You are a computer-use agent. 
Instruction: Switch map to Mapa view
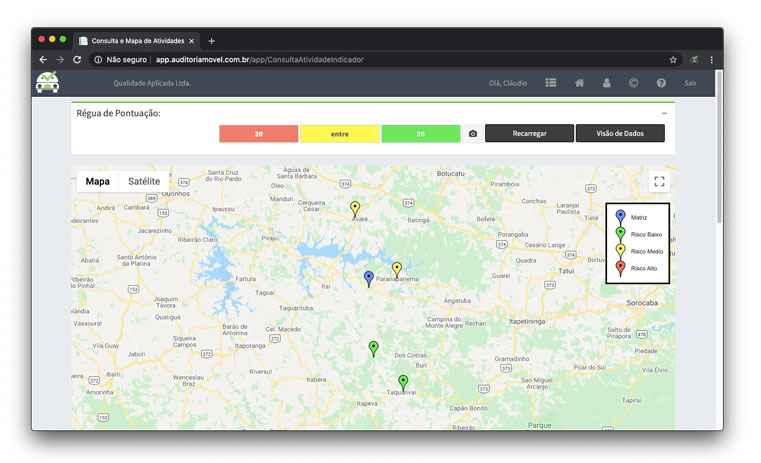click(x=98, y=182)
